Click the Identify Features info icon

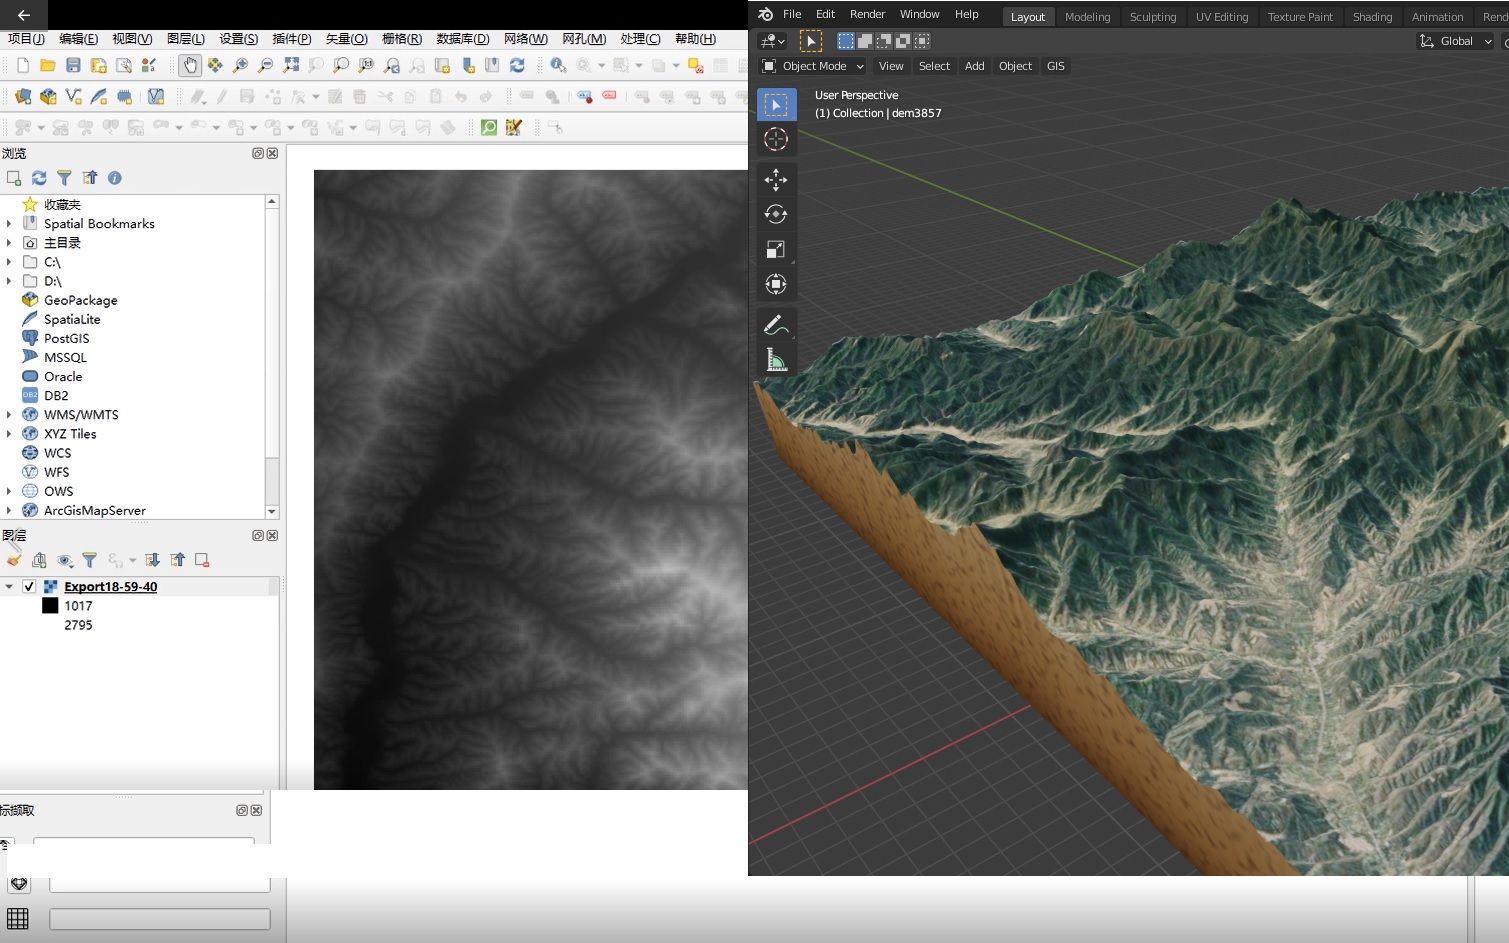tap(558, 65)
